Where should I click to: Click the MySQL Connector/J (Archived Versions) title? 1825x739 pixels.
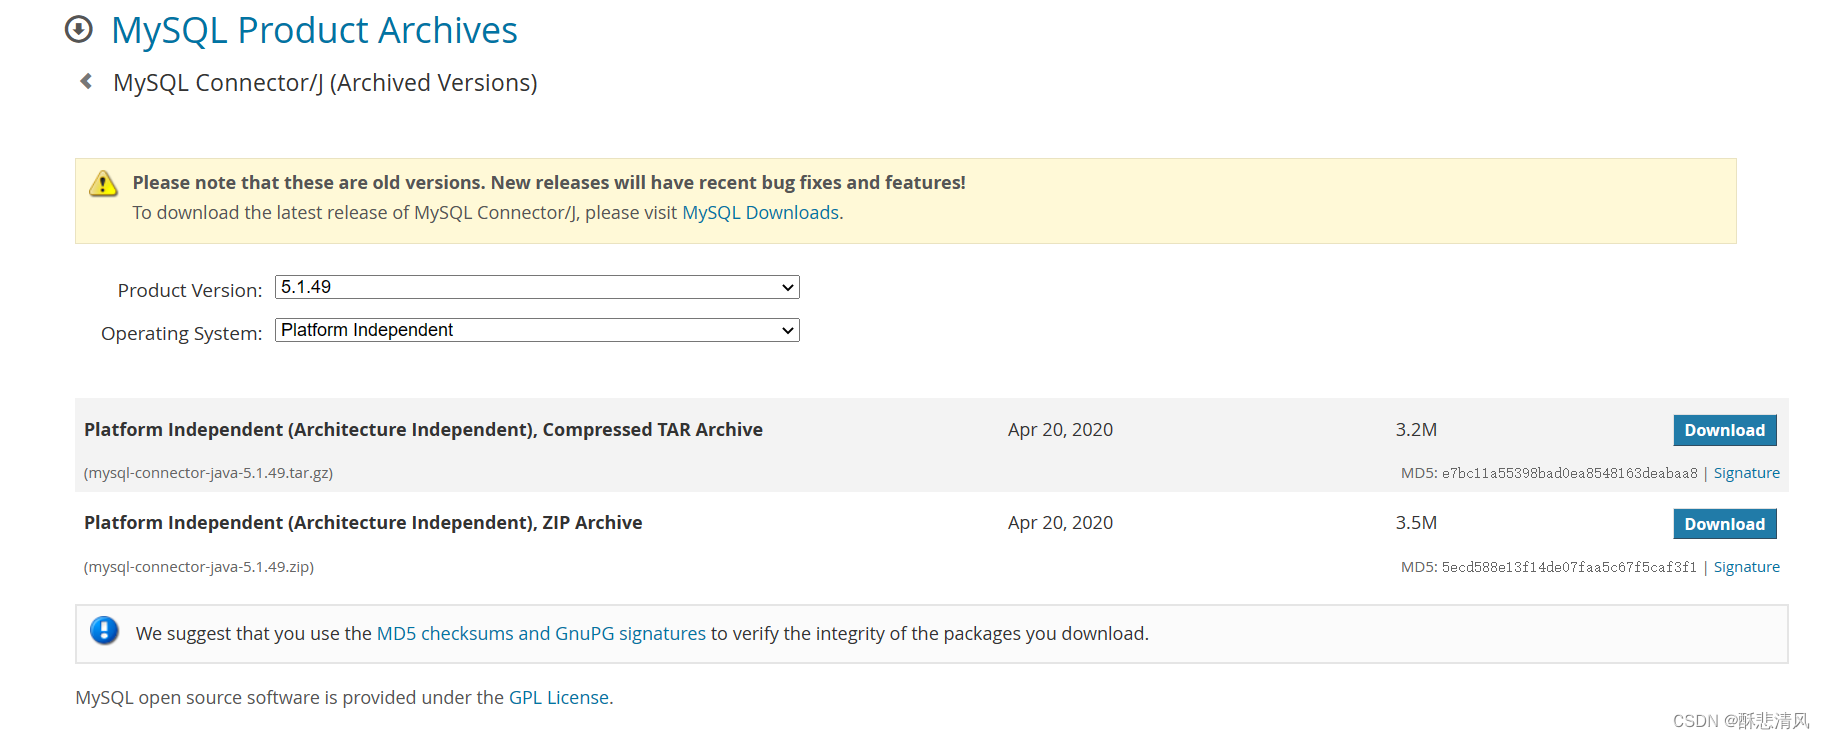(325, 83)
